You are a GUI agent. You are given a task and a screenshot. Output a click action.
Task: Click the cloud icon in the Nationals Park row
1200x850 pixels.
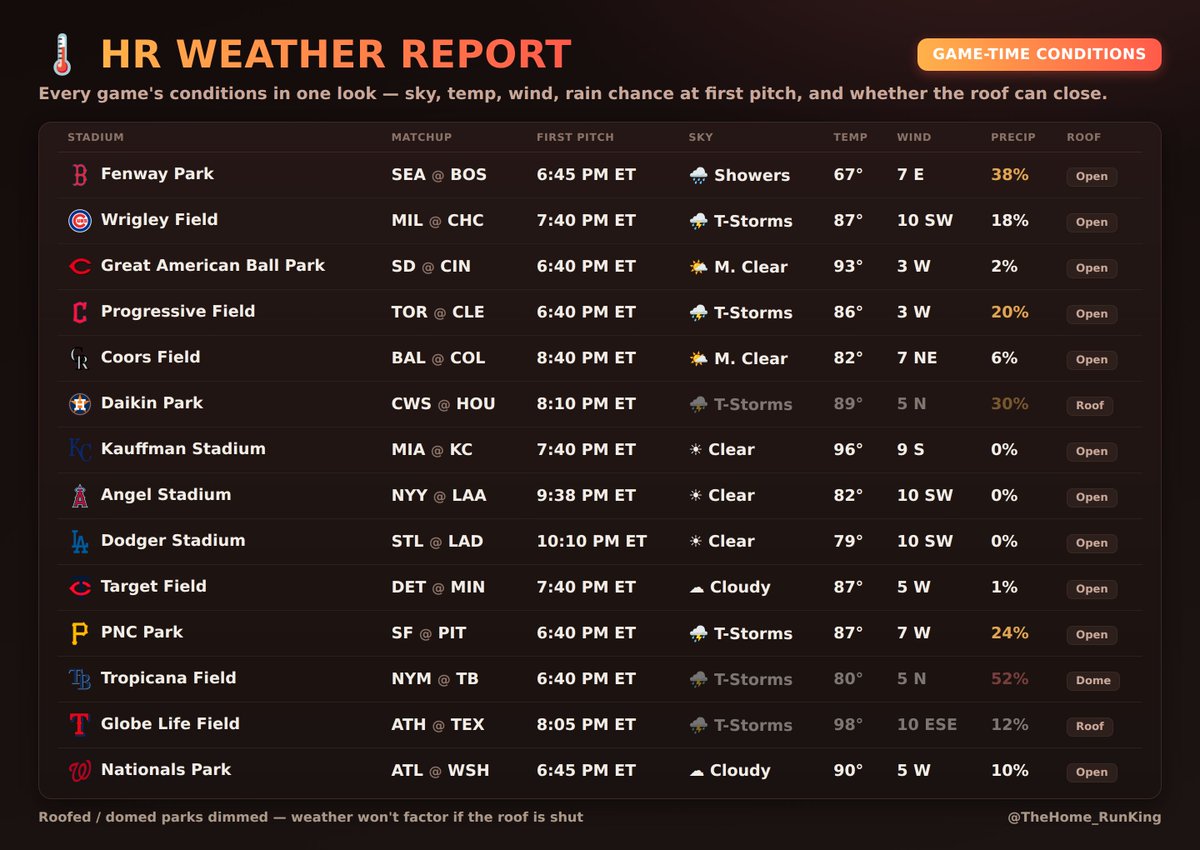click(x=697, y=771)
